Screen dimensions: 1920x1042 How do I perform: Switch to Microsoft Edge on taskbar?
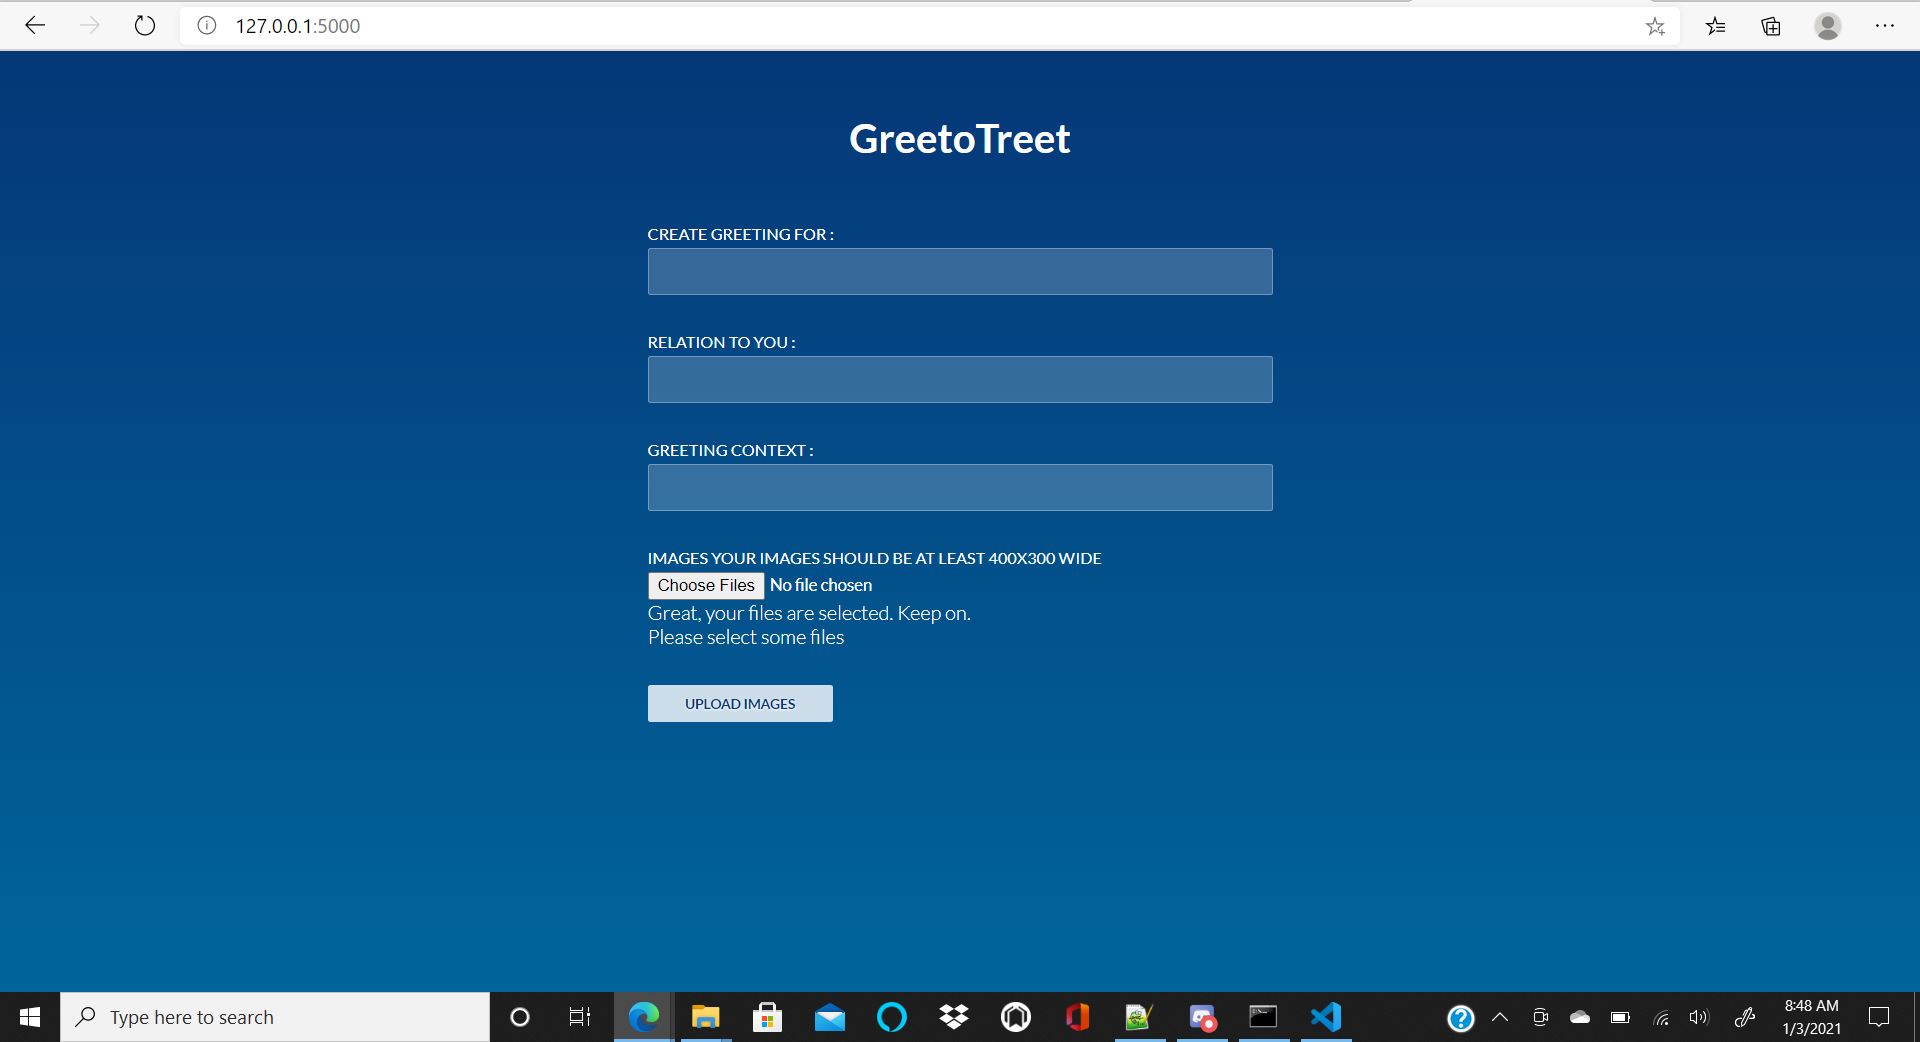(x=643, y=1017)
